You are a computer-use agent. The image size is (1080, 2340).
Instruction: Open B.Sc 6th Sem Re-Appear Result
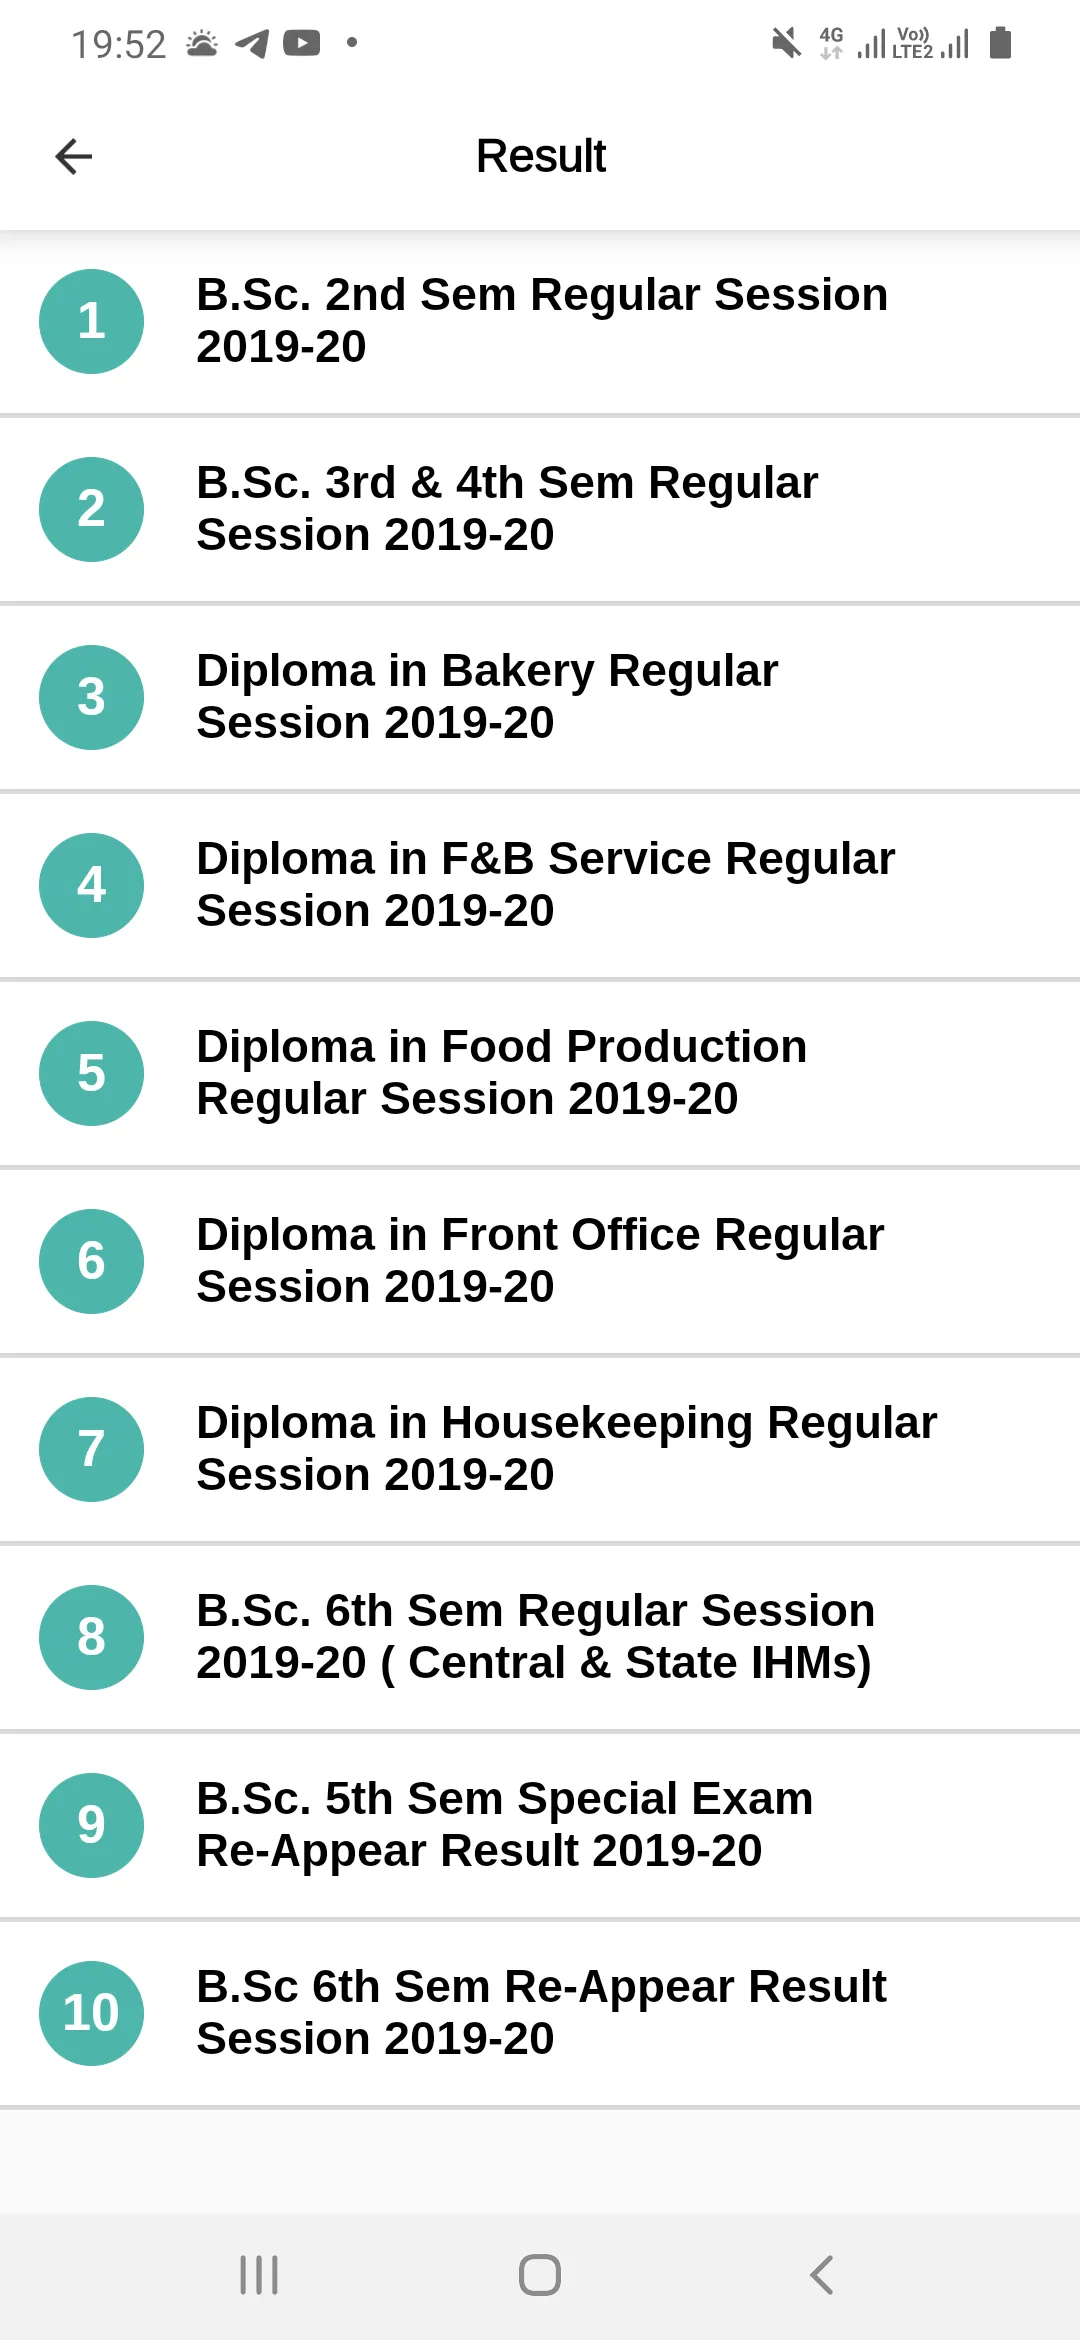click(x=542, y=2013)
